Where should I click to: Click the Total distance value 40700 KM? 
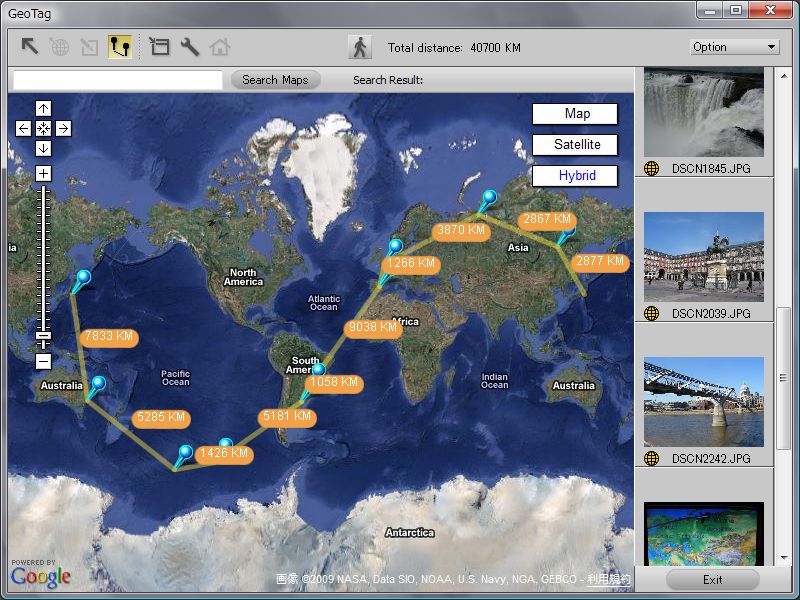pos(495,48)
